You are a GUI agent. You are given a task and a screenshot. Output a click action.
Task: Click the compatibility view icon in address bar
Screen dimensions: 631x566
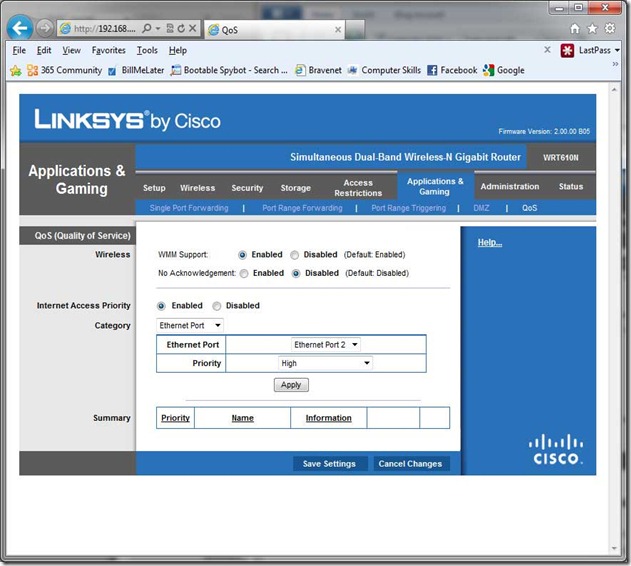pyautogui.click(x=170, y=28)
